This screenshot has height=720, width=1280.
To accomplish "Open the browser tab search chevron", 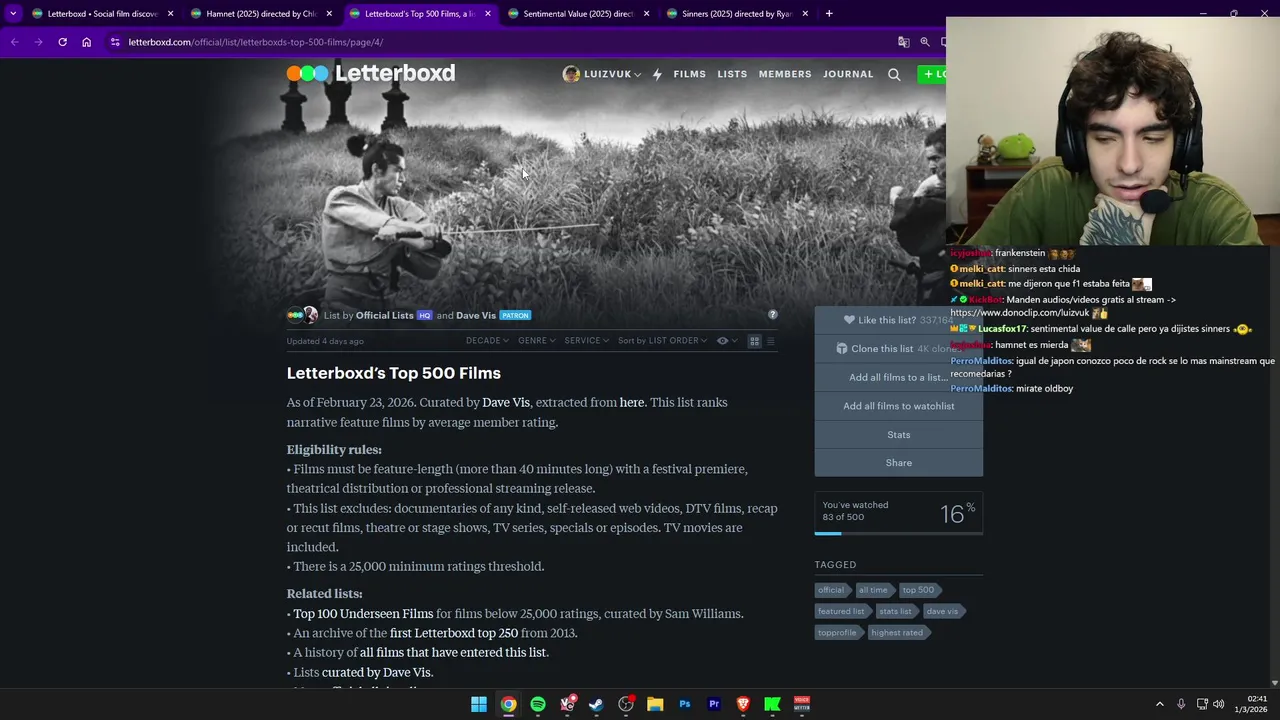I will [x=13, y=14].
